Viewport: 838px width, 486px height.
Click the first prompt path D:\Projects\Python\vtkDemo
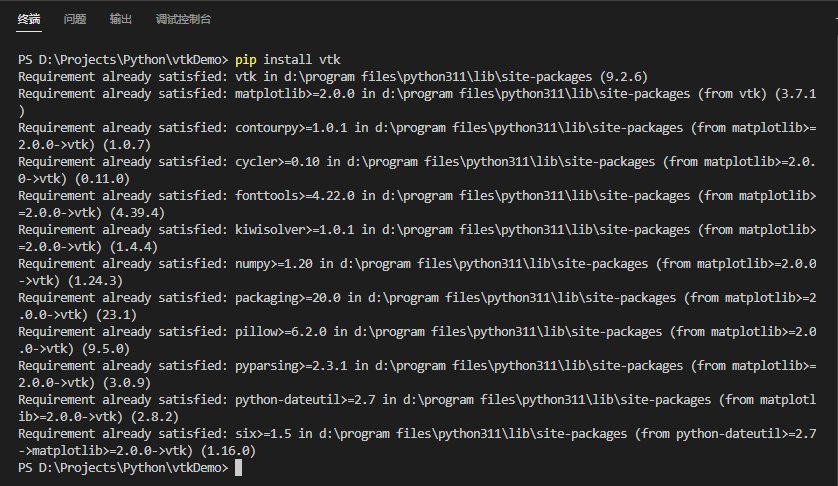pos(130,60)
